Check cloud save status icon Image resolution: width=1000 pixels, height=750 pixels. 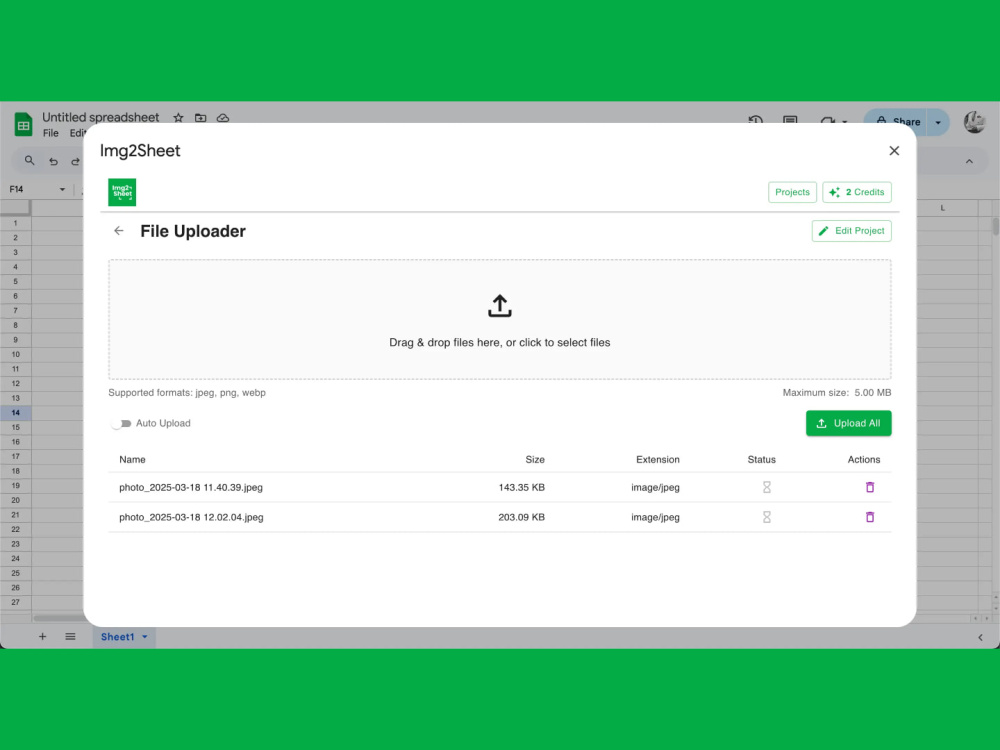pos(223,118)
